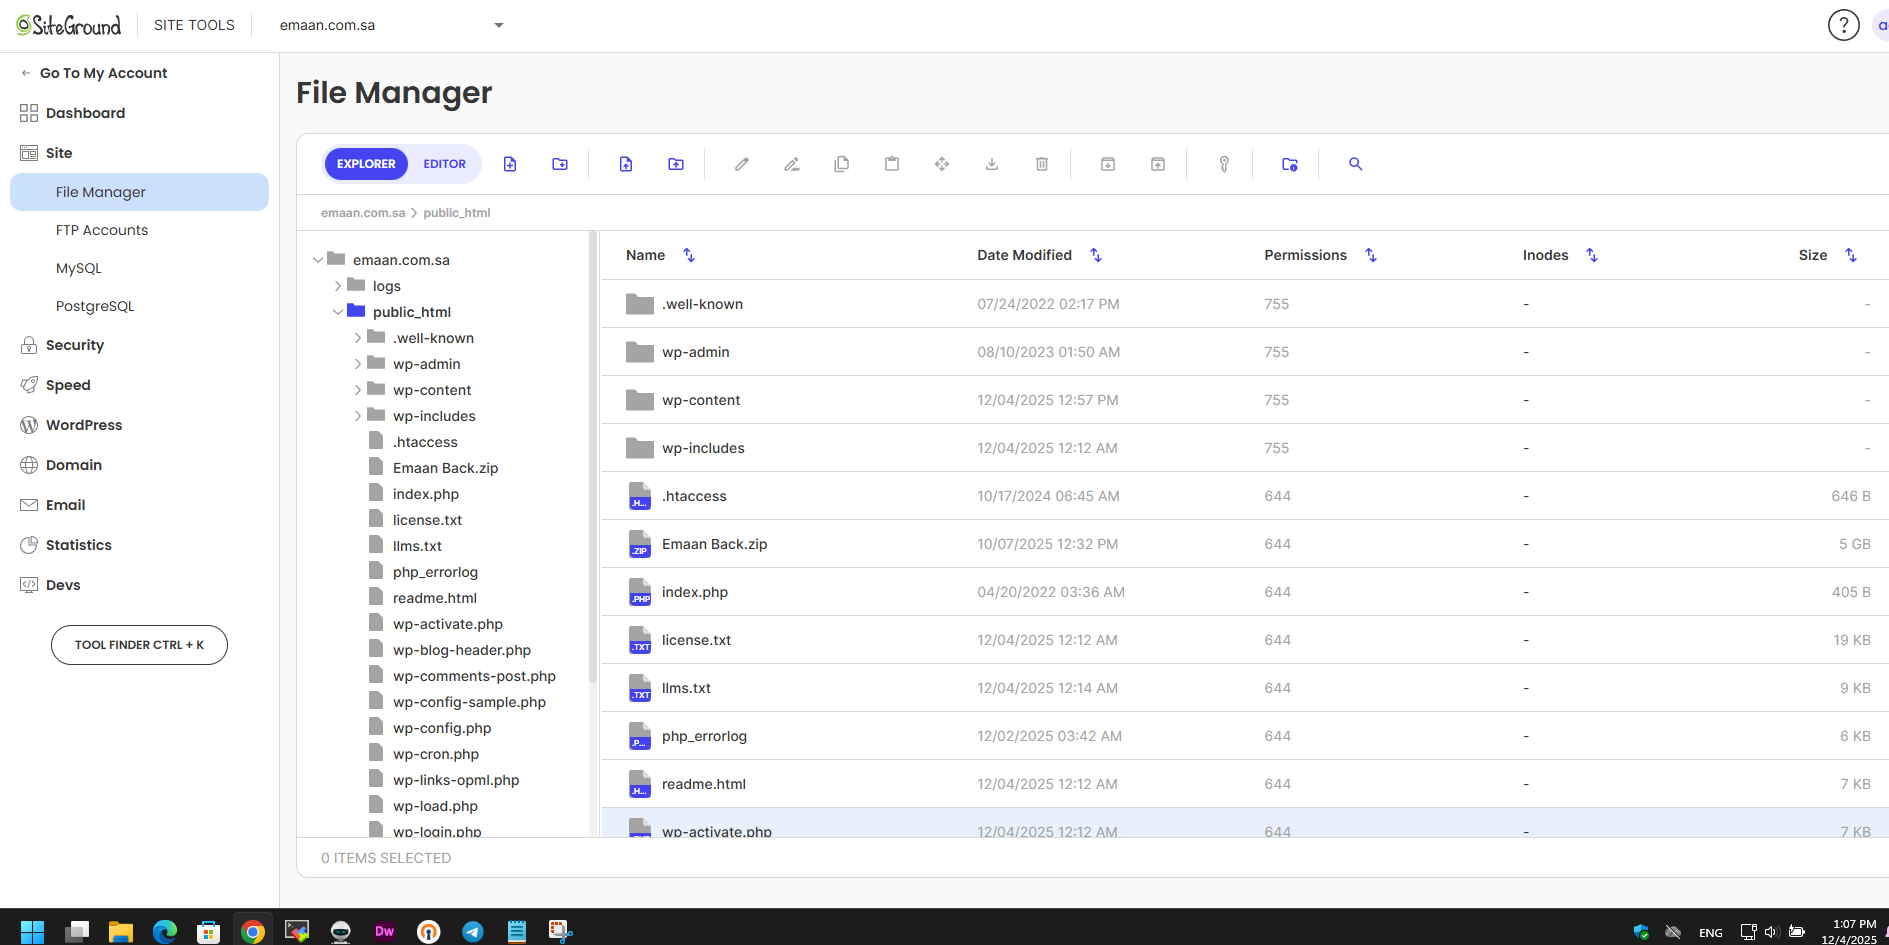The image size is (1889, 945).
Task: Collapse the public_html tree folder
Action: pyautogui.click(x=338, y=312)
